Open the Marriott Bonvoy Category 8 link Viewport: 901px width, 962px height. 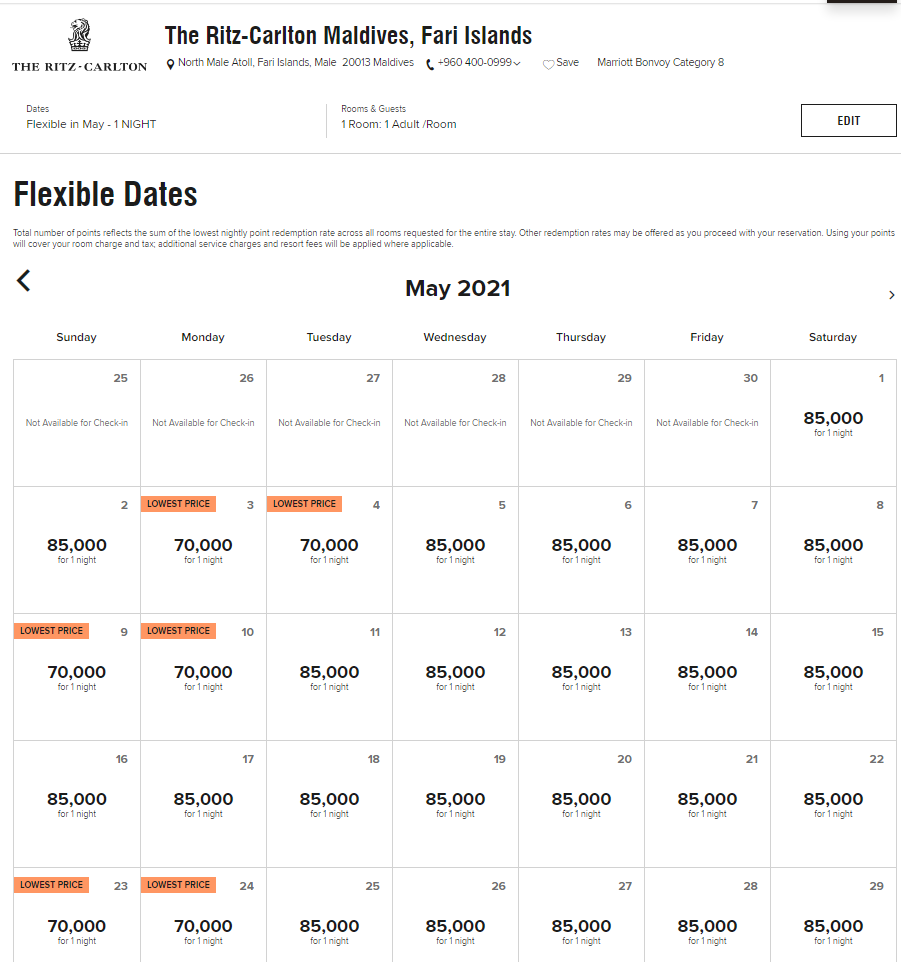pyautogui.click(x=661, y=63)
